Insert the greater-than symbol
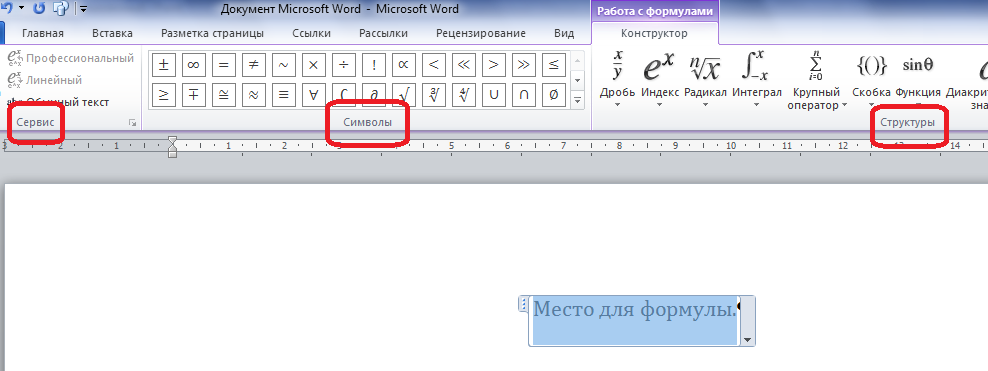 pyautogui.click(x=493, y=64)
